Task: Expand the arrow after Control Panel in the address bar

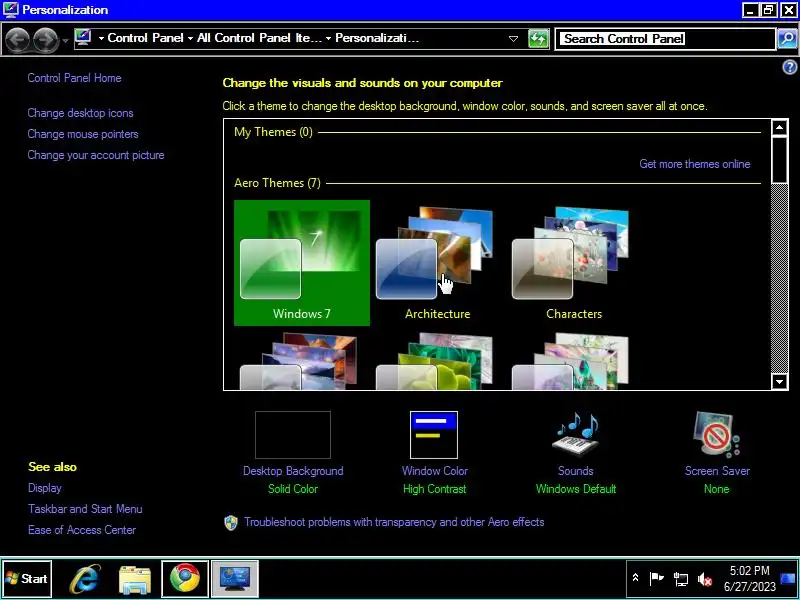Action: click(190, 38)
